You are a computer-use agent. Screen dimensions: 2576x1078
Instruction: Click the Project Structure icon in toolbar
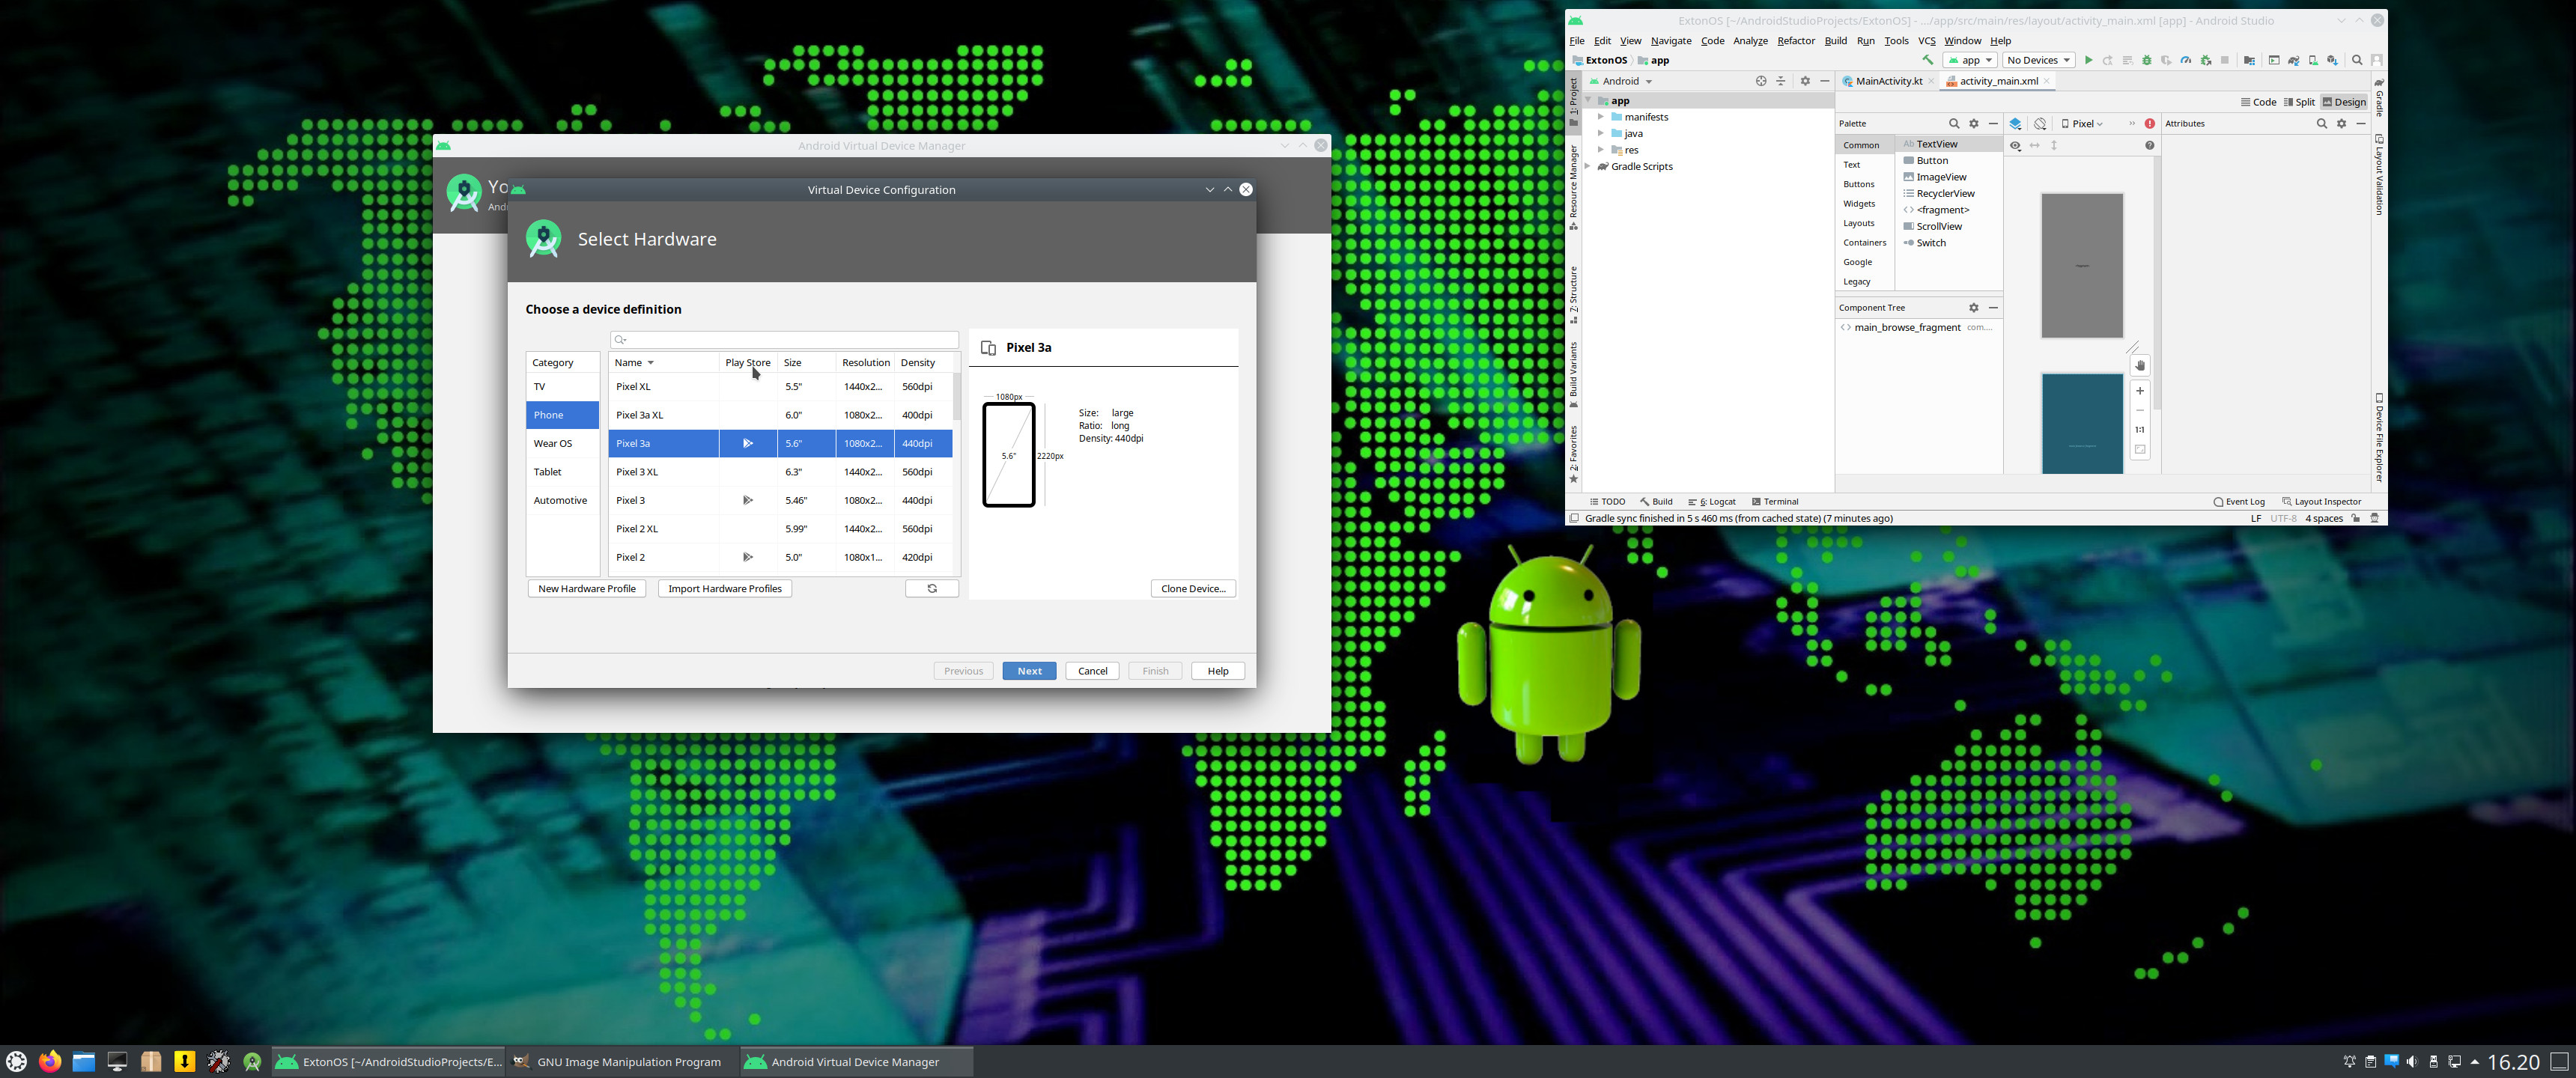point(2250,60)
